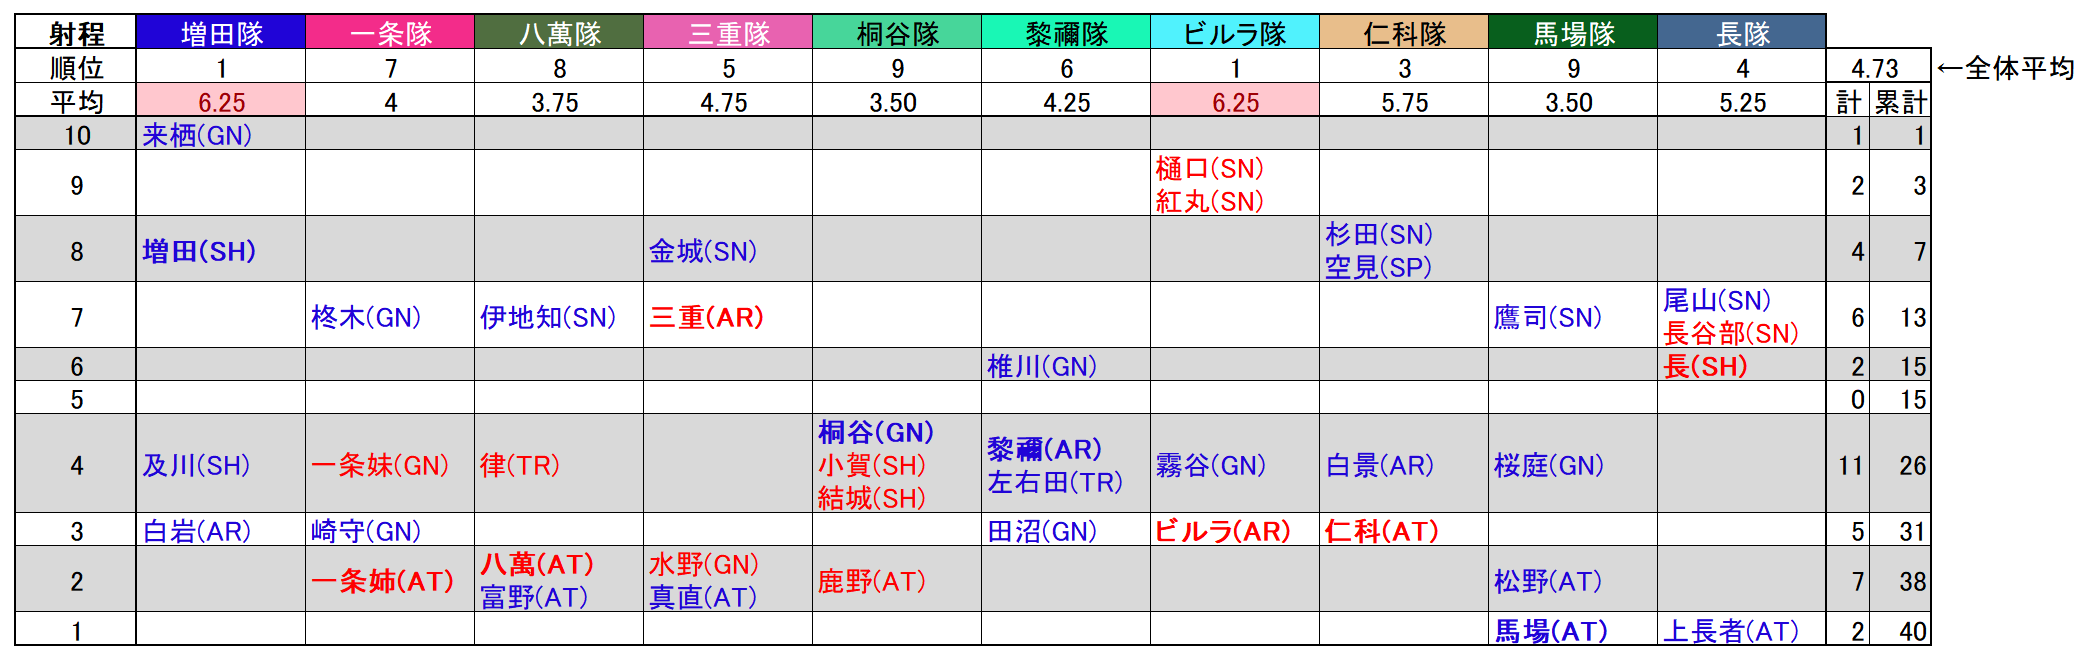The width and height of the screenshot is (2093, 672).
Task: Click the 三重隊 column header
Action: pos(728,33)
